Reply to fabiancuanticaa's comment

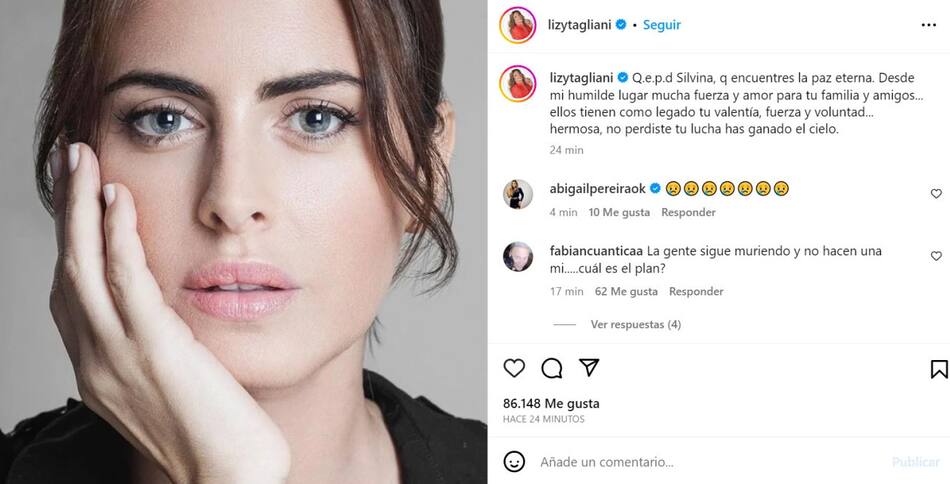pos(696,291)
